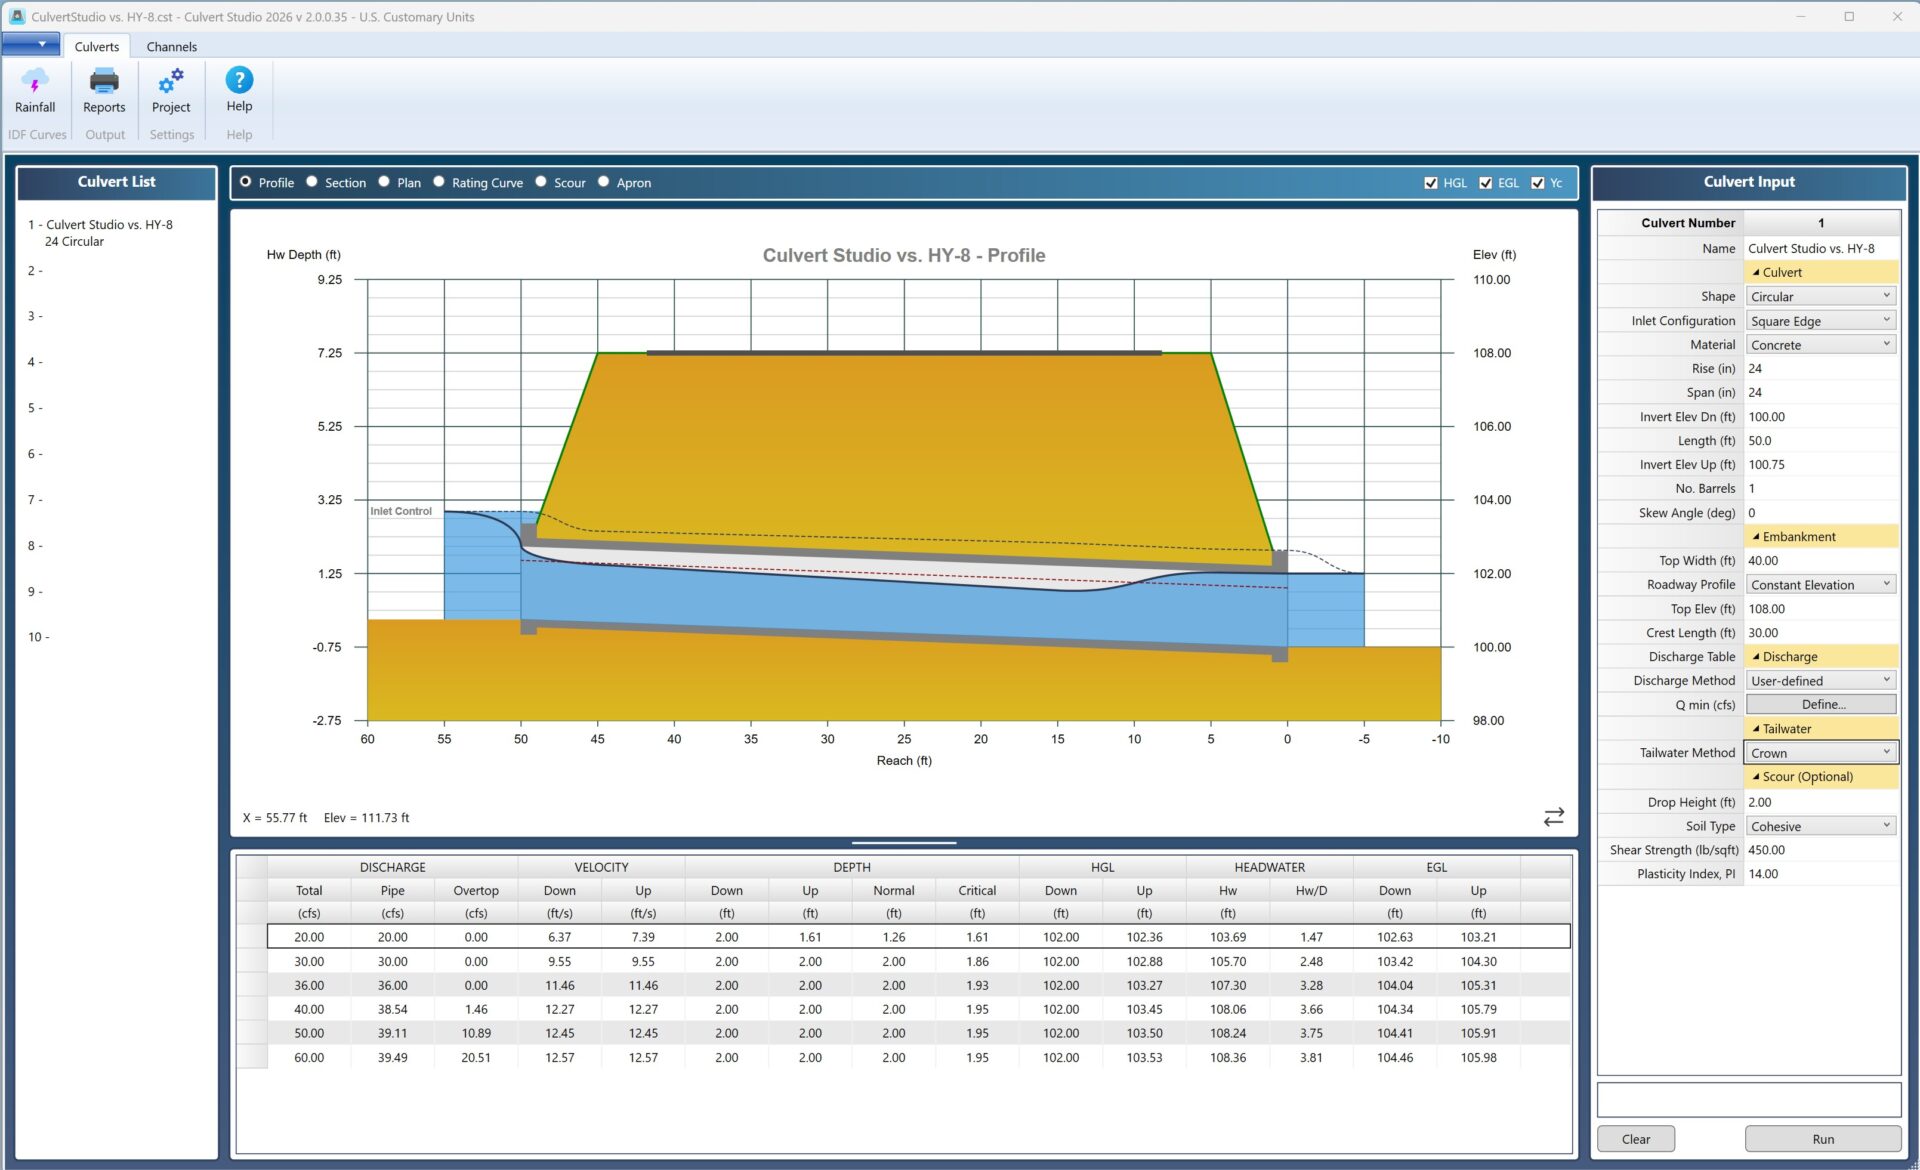The image size is (1920, 1170).
Task: Select the Profile view radio button
Action: pyautogui.click(x=245, y=182)
